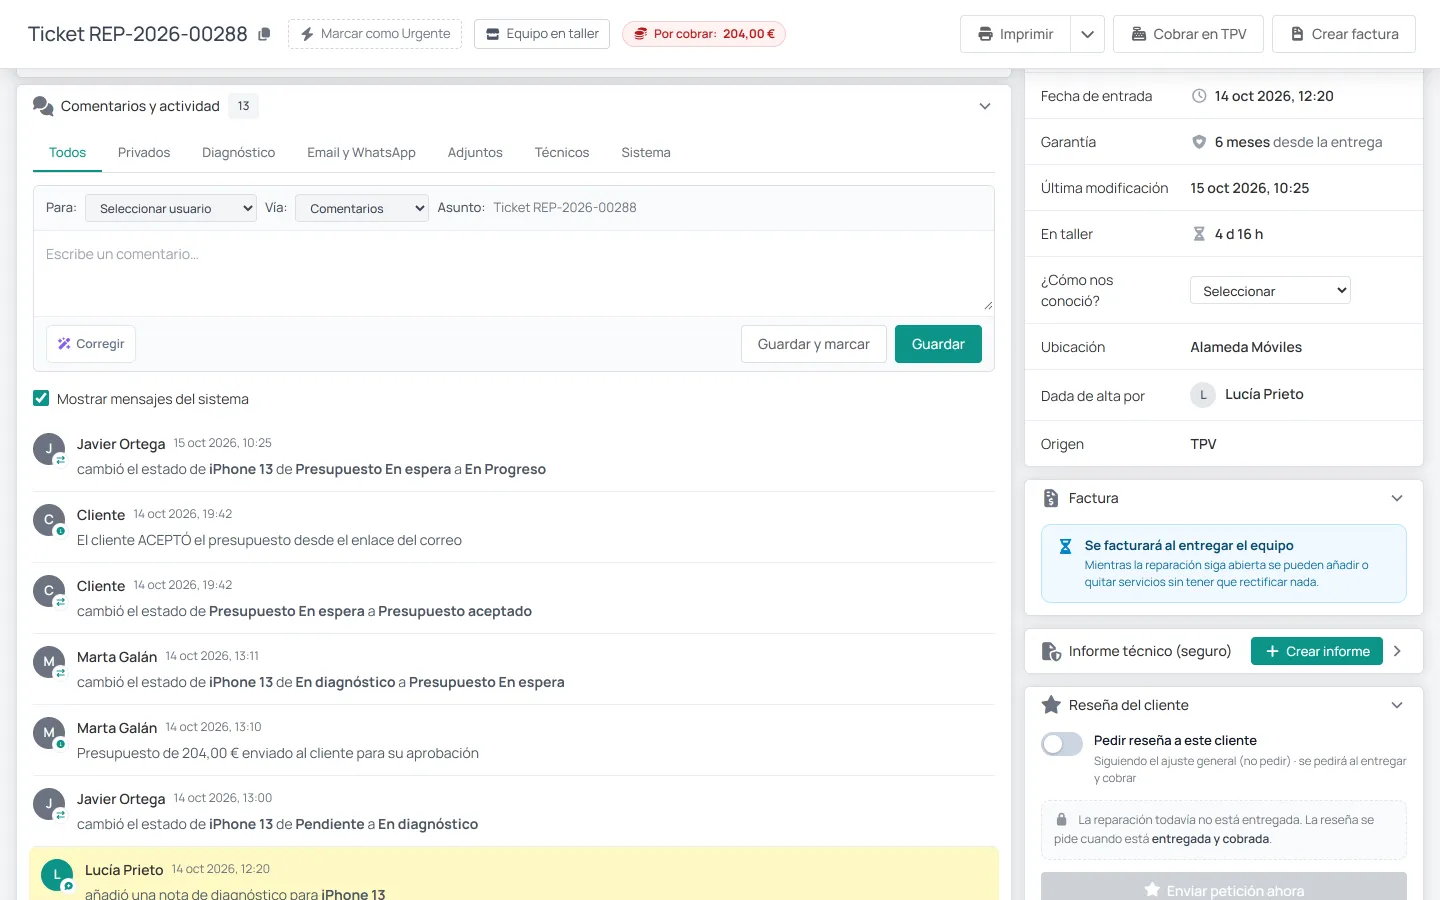This screenshot has width=1440, height=900.
Task: Click Marcar como Urgente button
Action: (375, 34)
